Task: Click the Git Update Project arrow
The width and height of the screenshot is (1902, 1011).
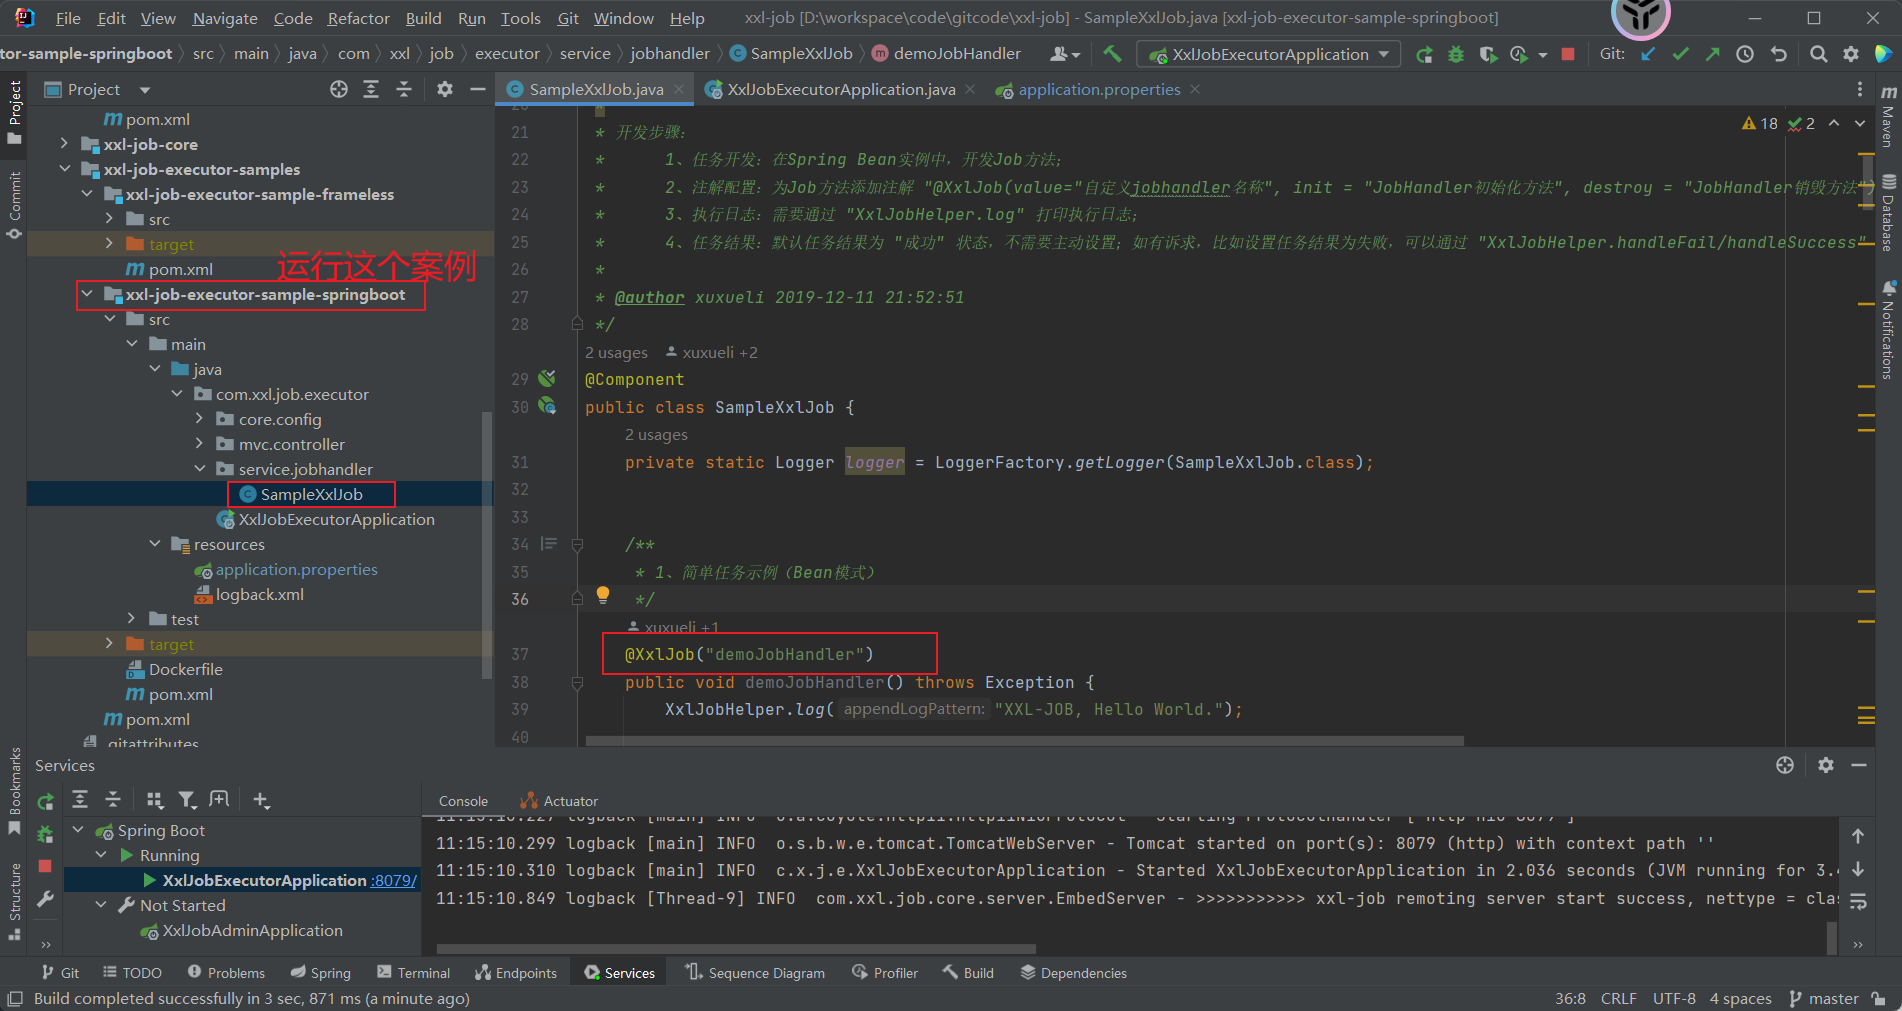Action: pos(1649,54)
